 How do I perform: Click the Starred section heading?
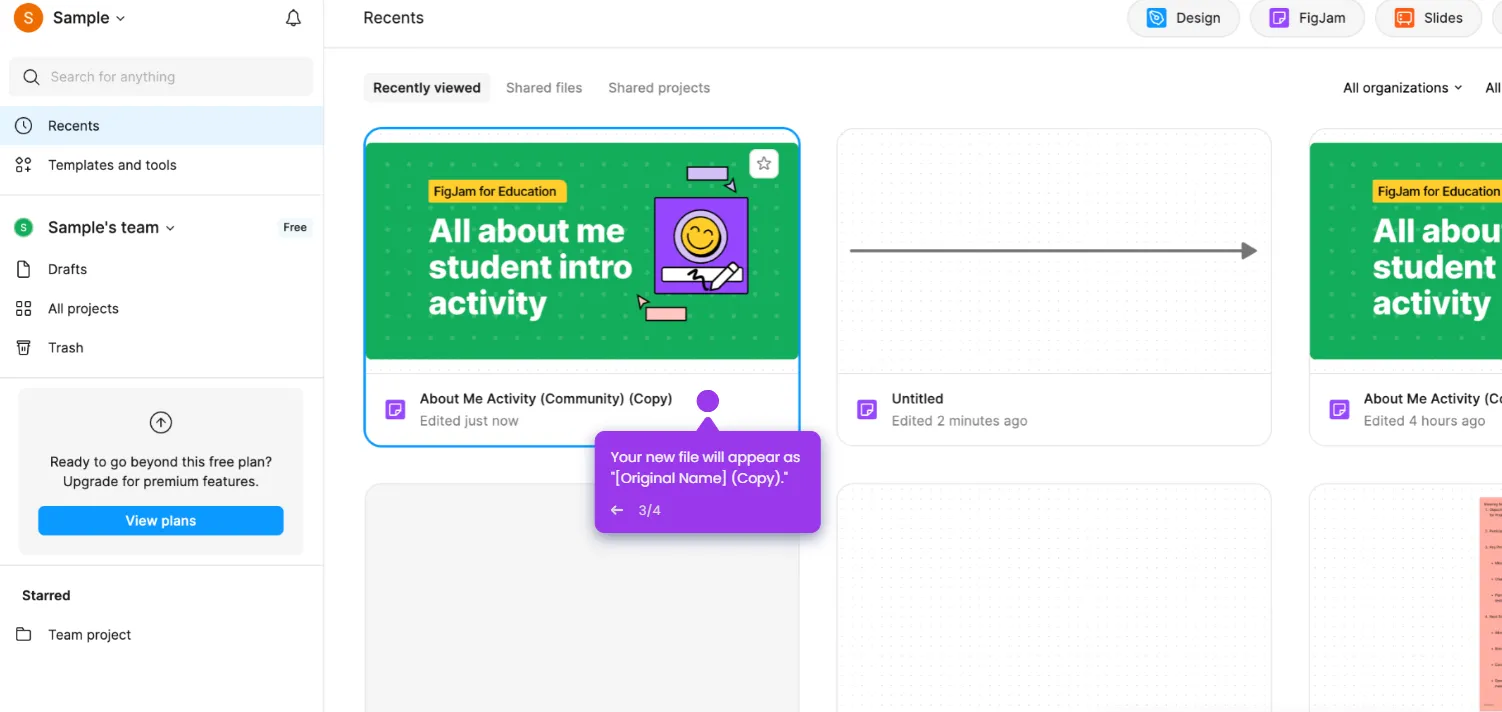pyautogui.click(x=46, y=595)
